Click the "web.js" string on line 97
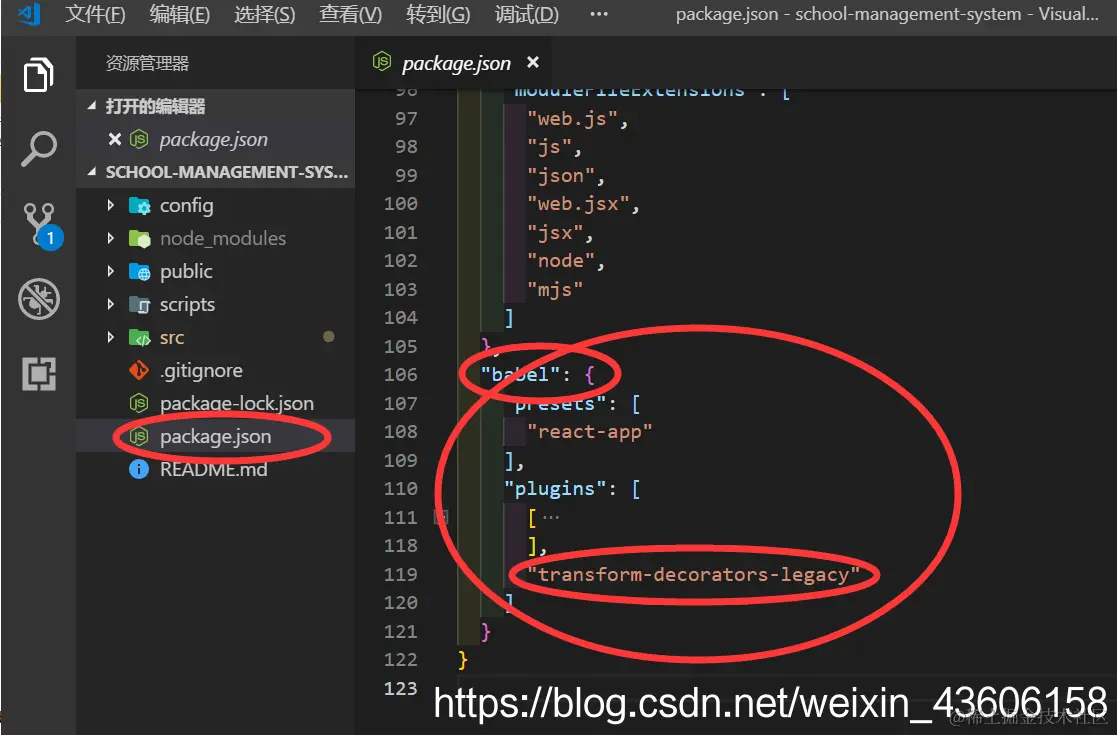Image resolution: width=1117 pixels, height=735 pixels. (x=572, y=119)
